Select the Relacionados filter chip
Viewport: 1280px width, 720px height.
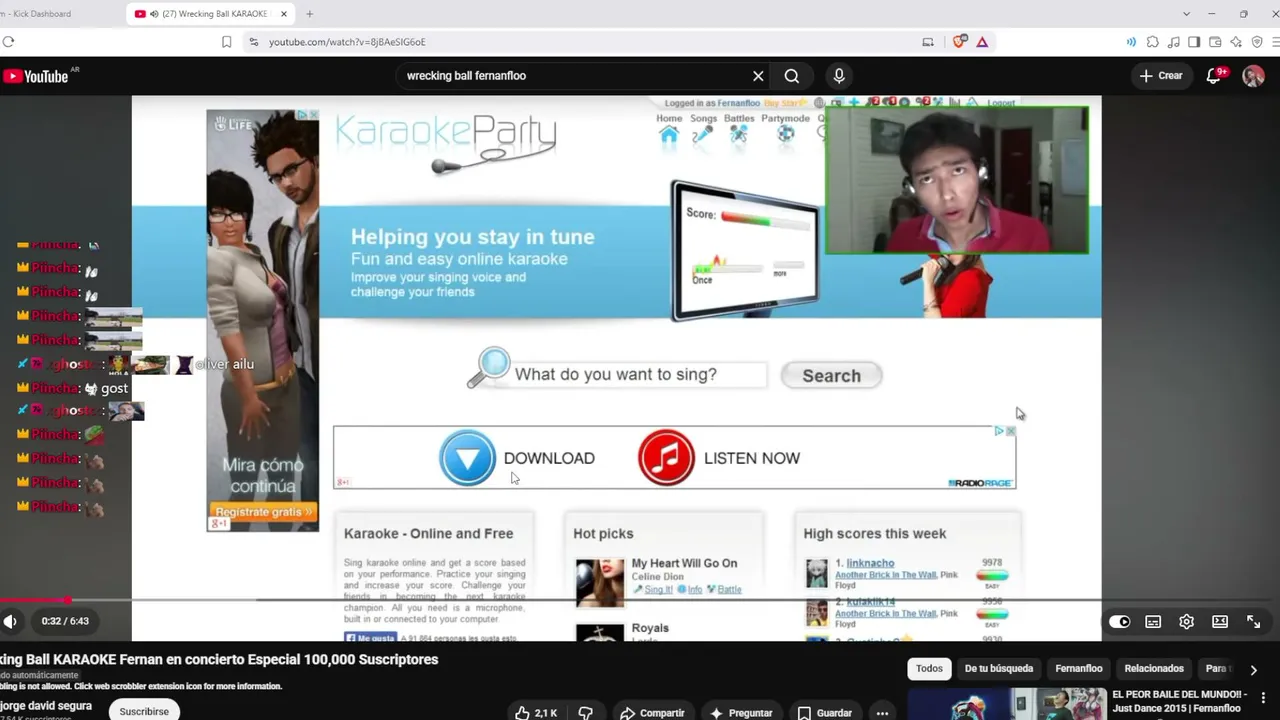(1154, 669)
